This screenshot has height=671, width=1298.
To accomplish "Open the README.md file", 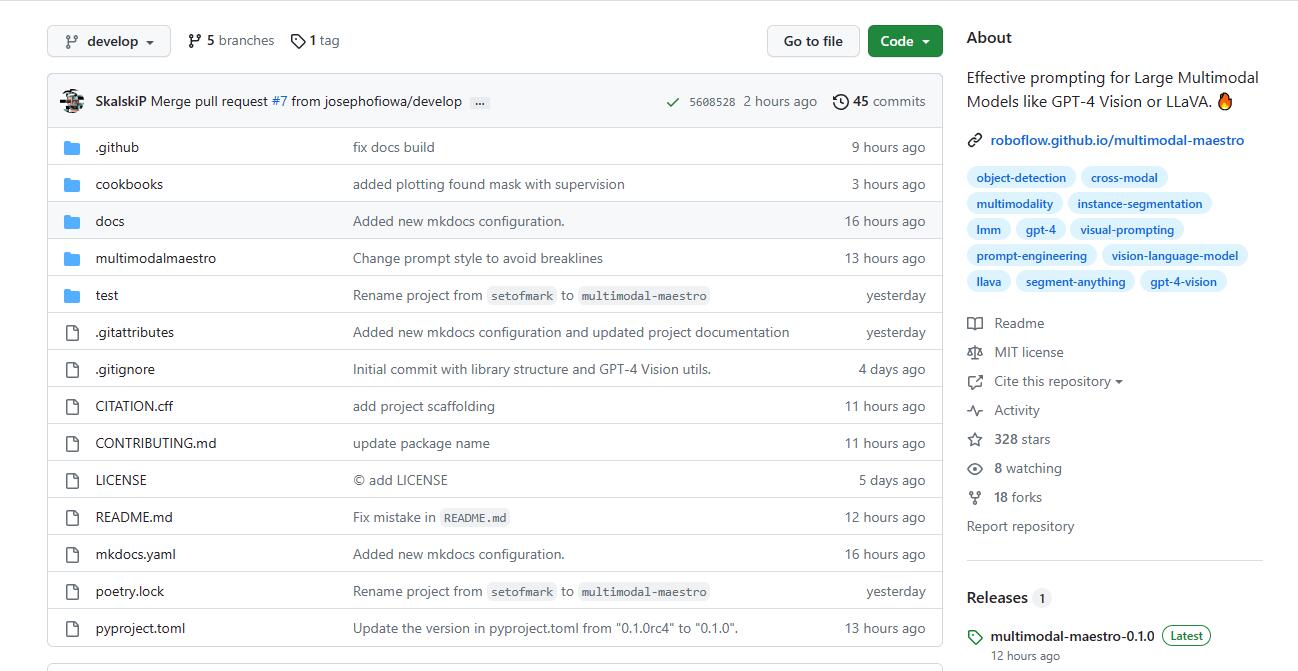I will click(134, 518).
